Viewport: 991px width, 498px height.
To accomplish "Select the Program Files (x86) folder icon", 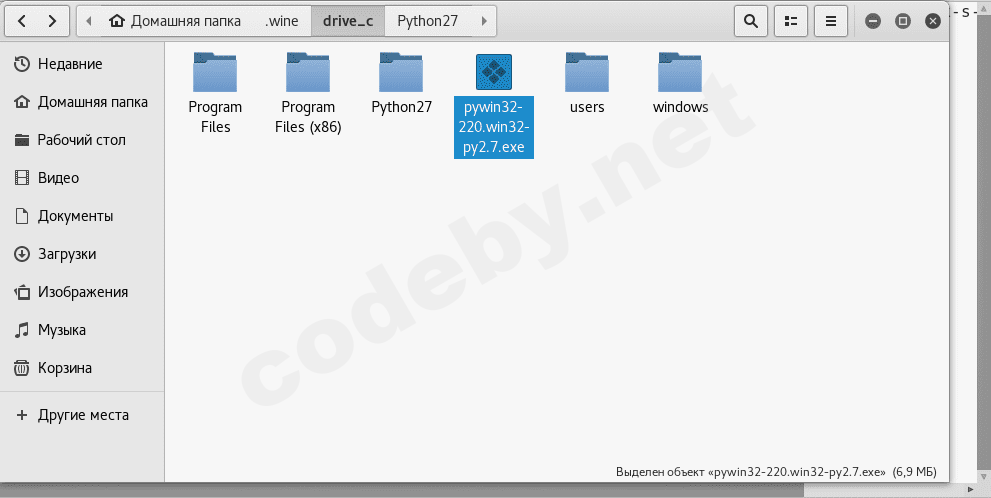I will click(308, 72).
